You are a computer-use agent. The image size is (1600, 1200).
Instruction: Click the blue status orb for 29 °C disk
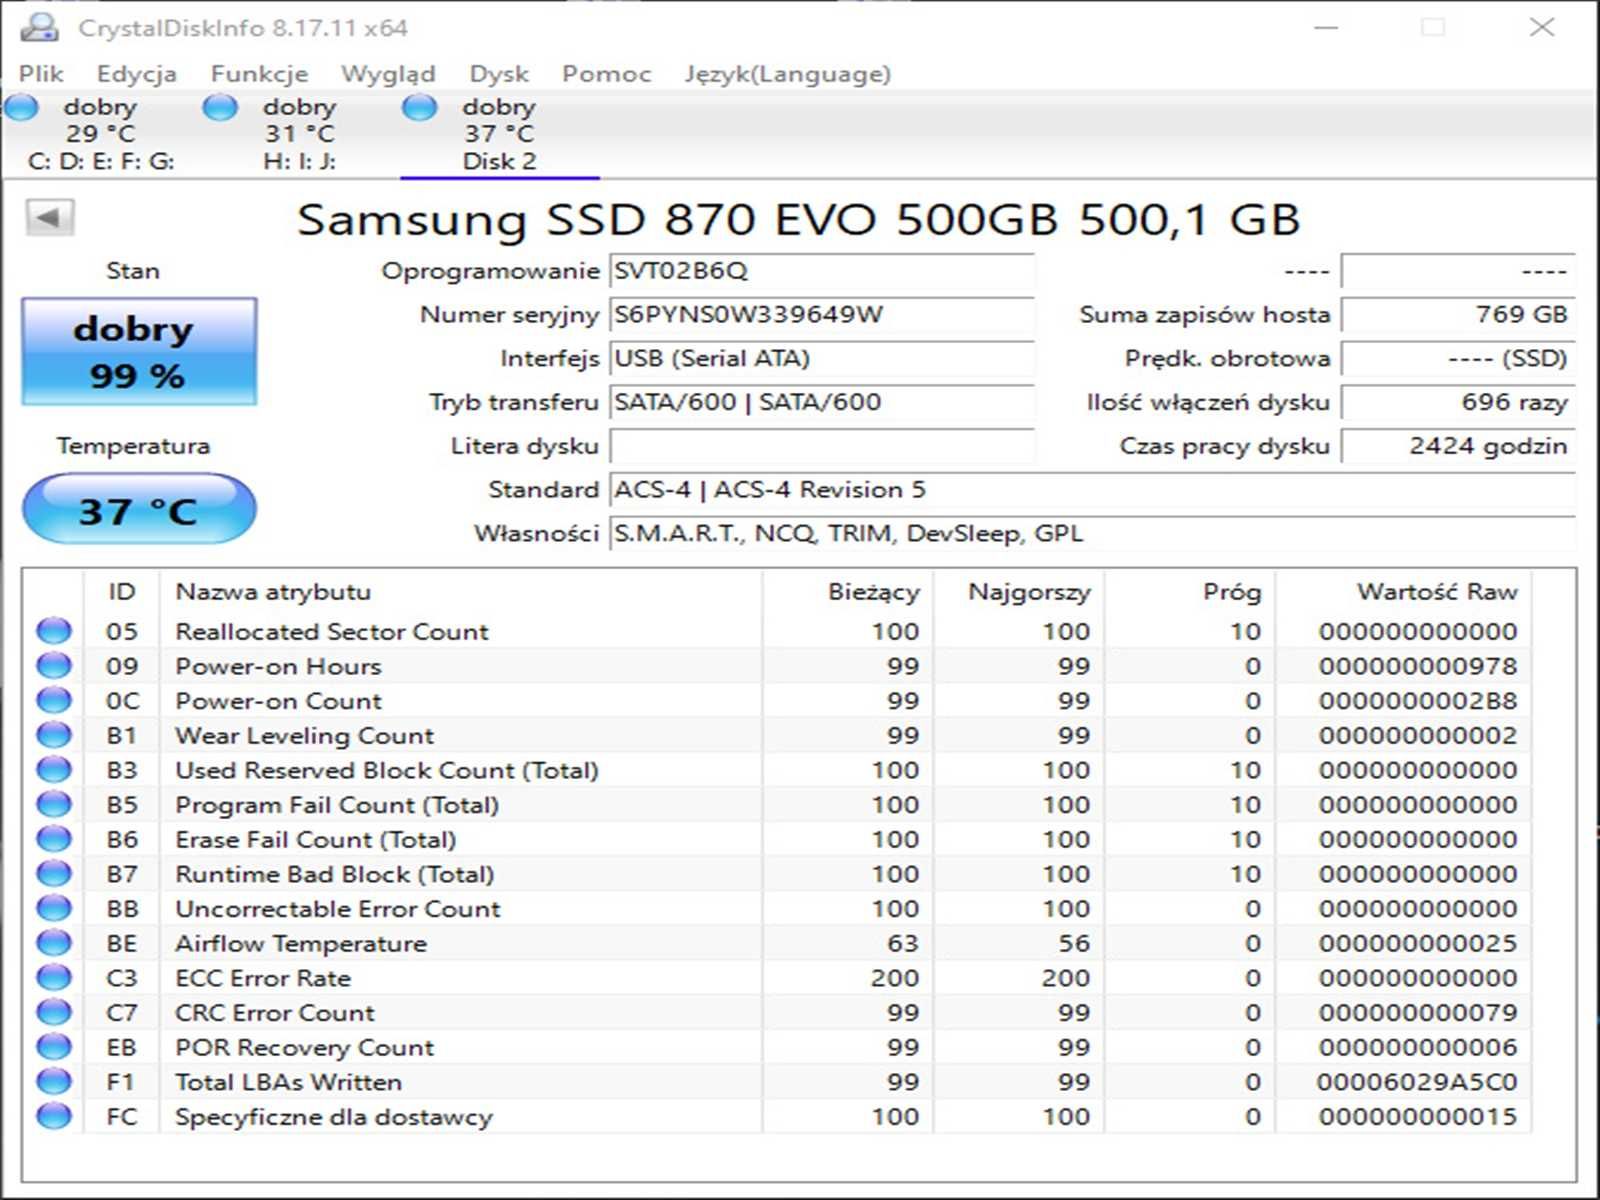tap(22, 107)
